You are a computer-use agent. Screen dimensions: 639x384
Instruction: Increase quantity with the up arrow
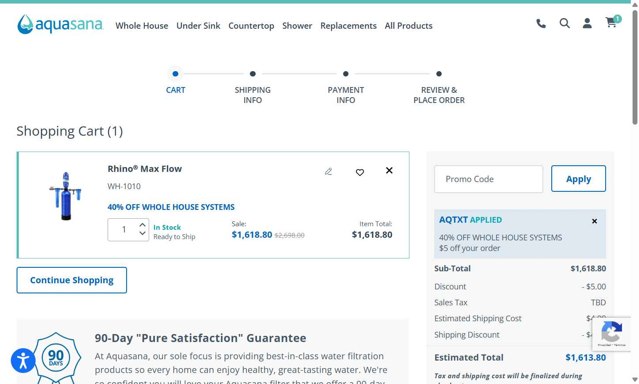(x=142, y=225)
